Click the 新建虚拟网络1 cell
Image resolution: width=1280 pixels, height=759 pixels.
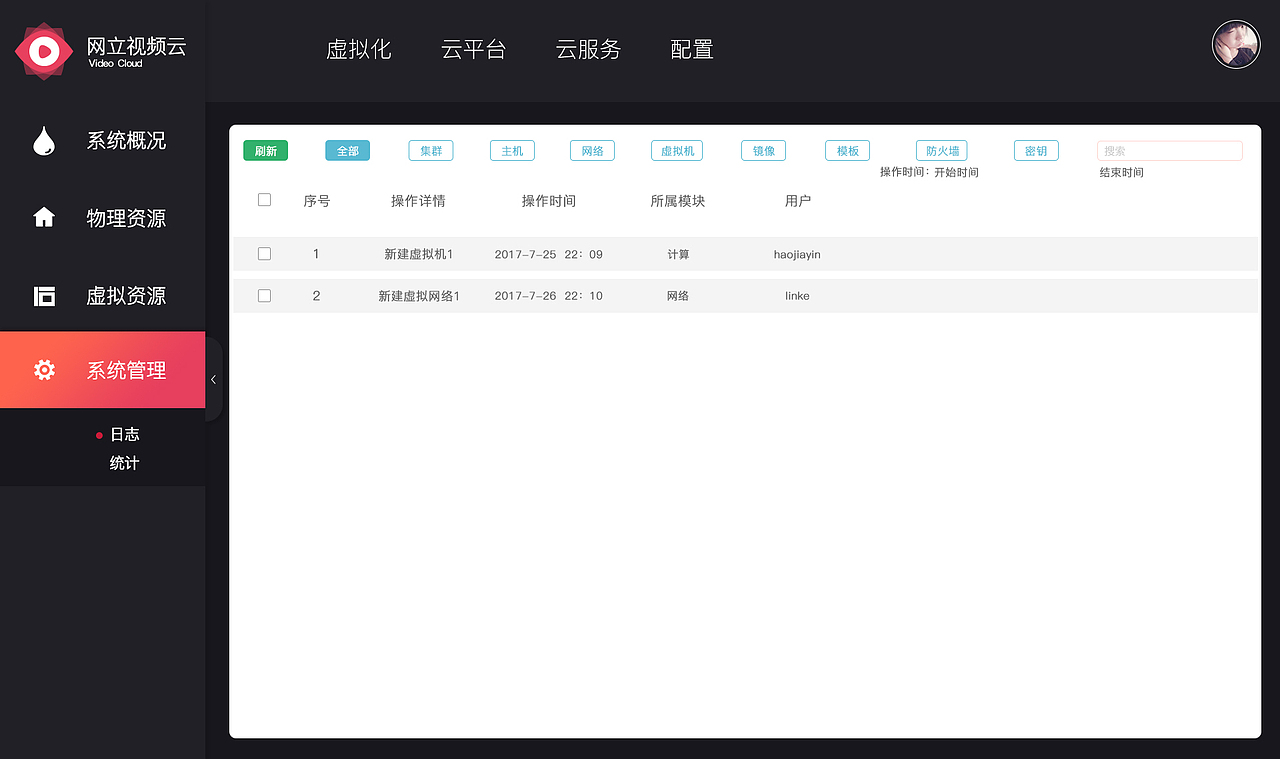[x=419, y=297]
